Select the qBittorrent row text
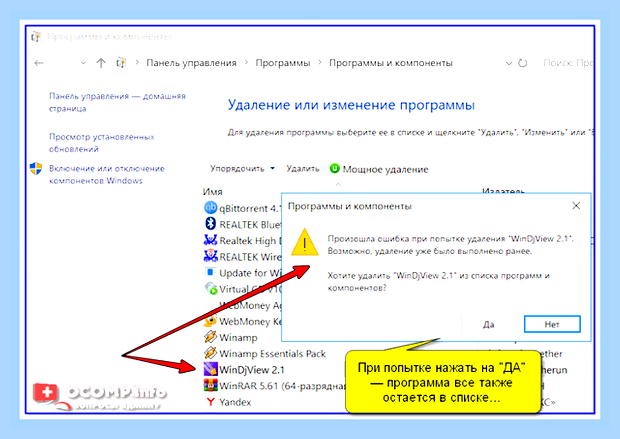Viewport: 620px width, 439px height. point(250,208)
